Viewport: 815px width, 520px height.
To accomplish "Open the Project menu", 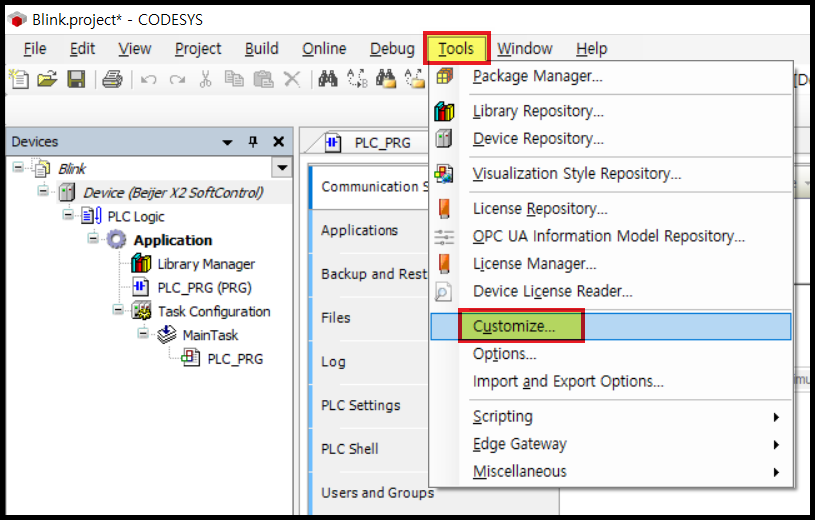I will pos(198,49).
